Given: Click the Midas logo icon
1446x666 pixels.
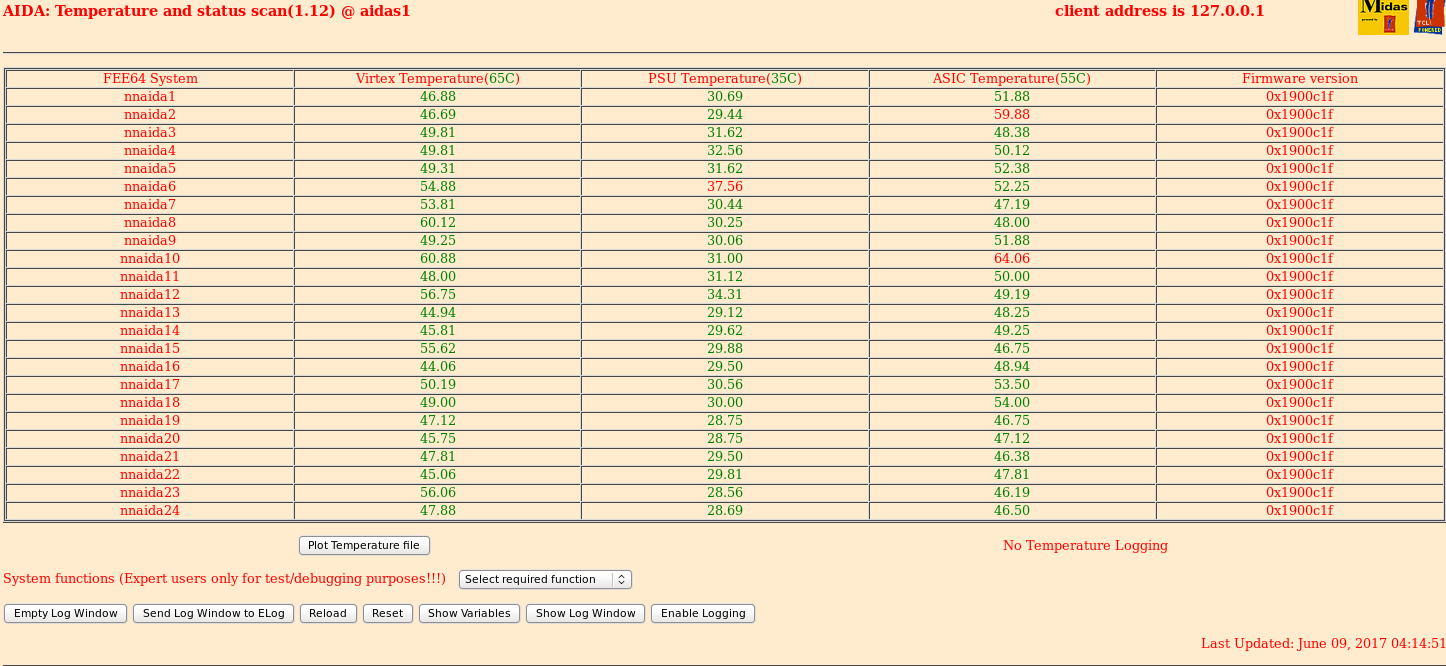Looking at the screenshot, I should pos(1383,17).
